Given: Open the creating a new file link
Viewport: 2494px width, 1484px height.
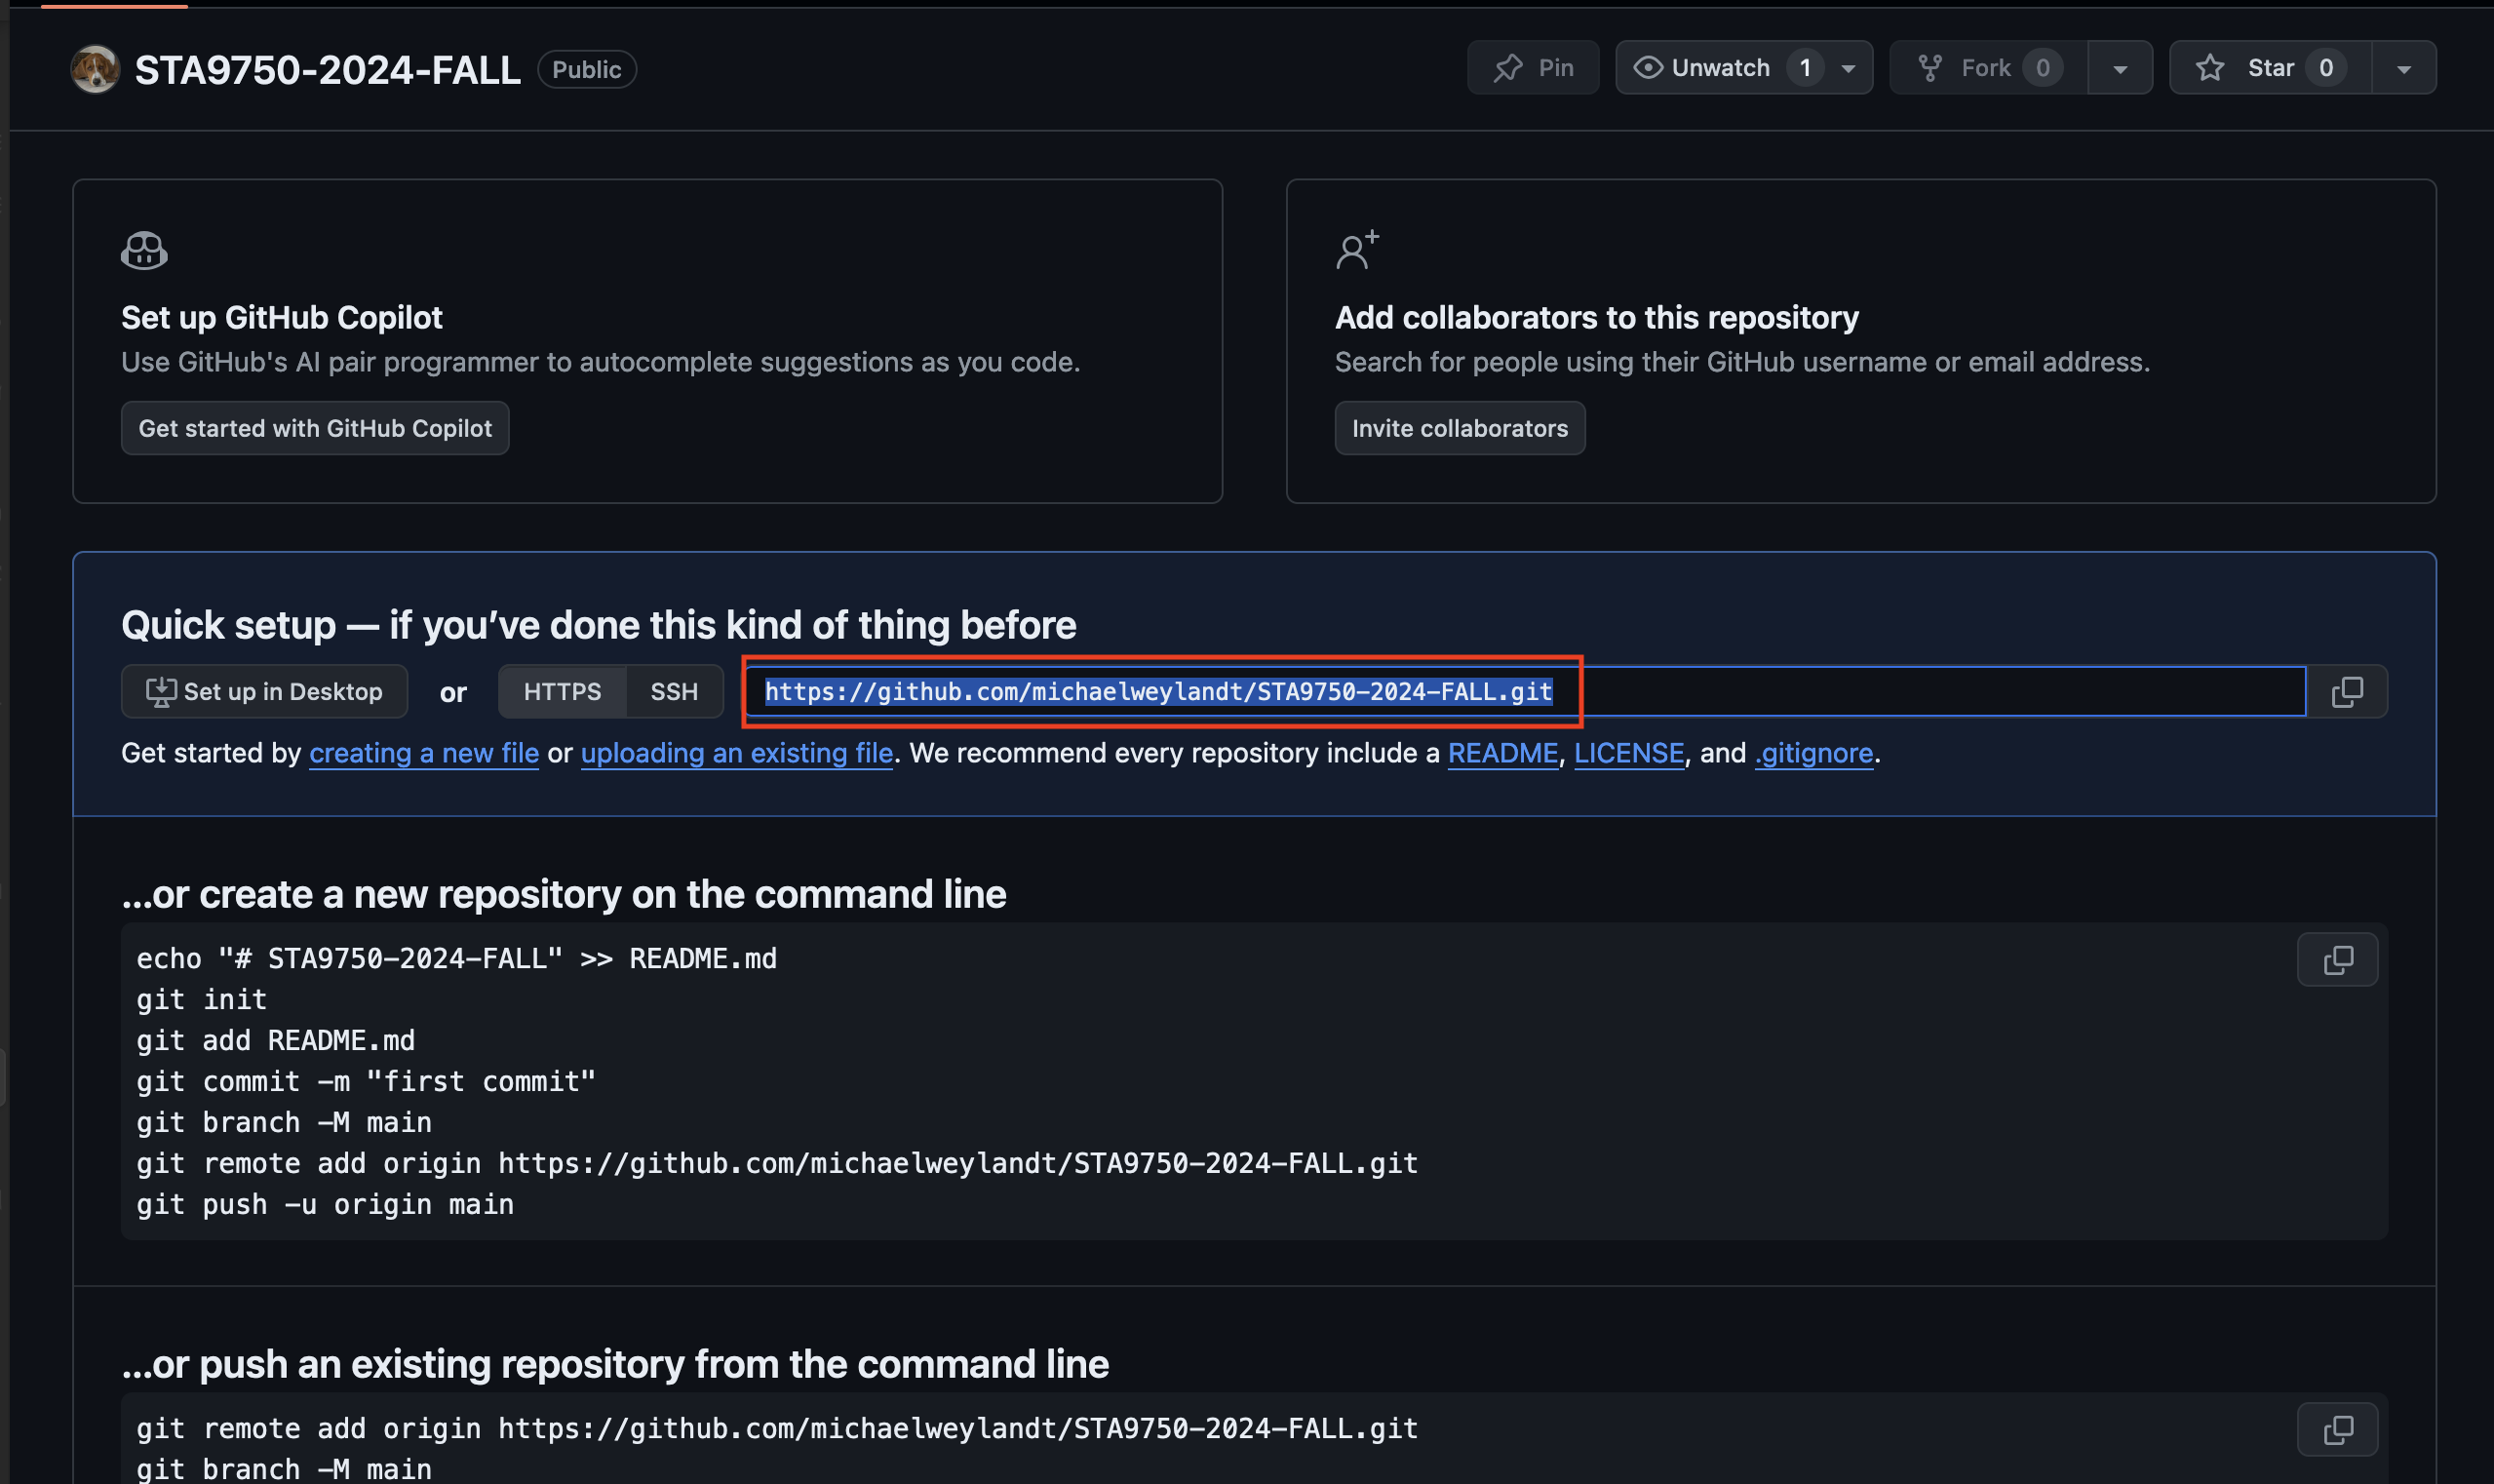Looking at the screenshot, I should coord(424,753).
